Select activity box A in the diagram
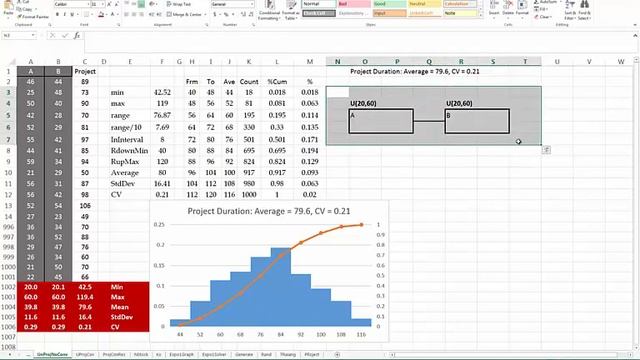640x360 pixels. tap(381, 121)
